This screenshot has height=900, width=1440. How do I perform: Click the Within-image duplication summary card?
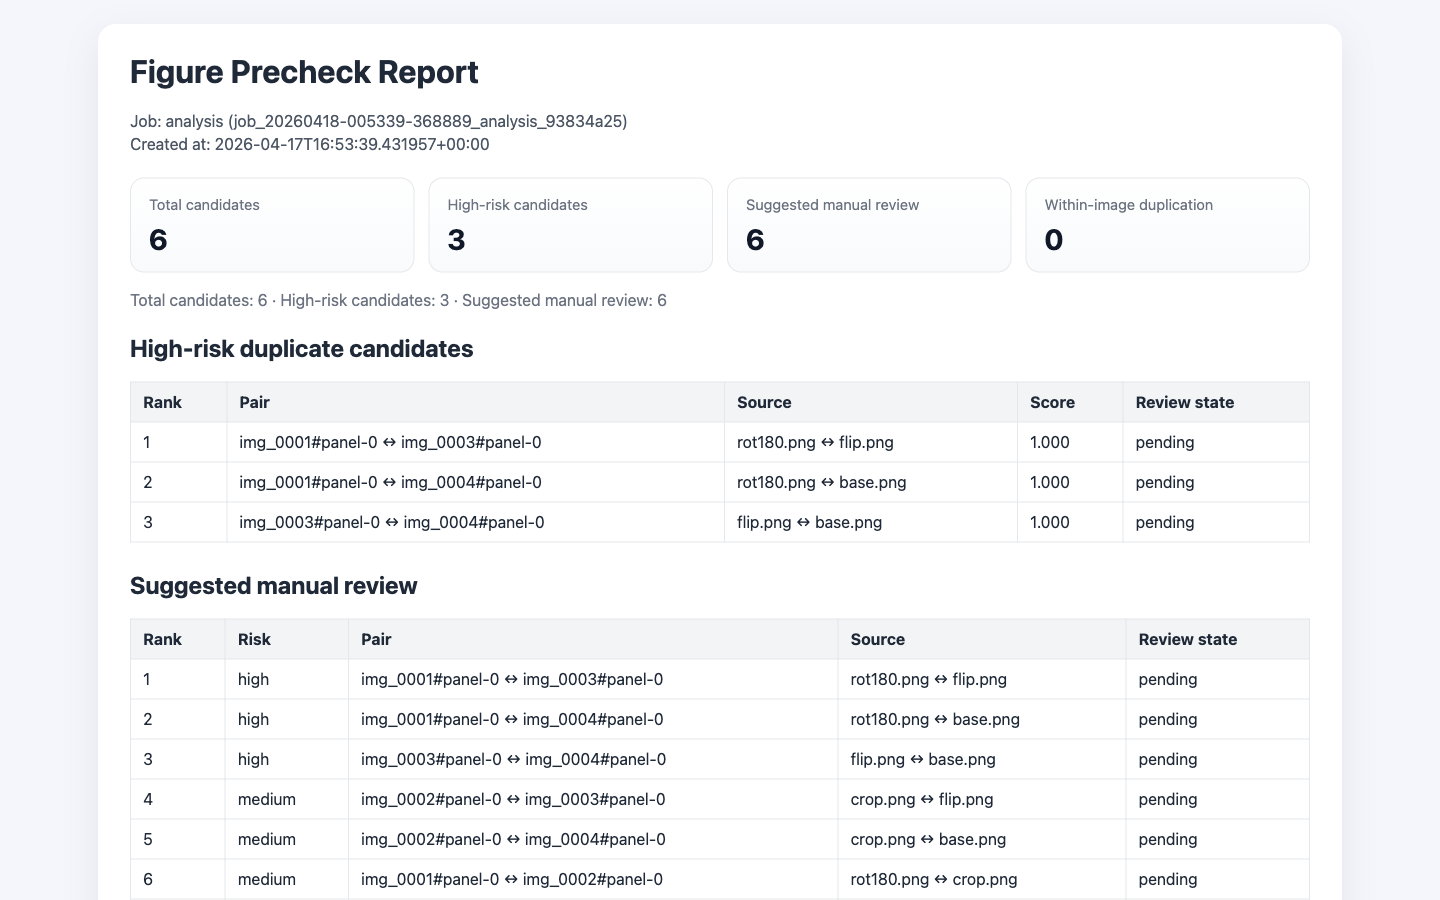[x=1167, y=225]
